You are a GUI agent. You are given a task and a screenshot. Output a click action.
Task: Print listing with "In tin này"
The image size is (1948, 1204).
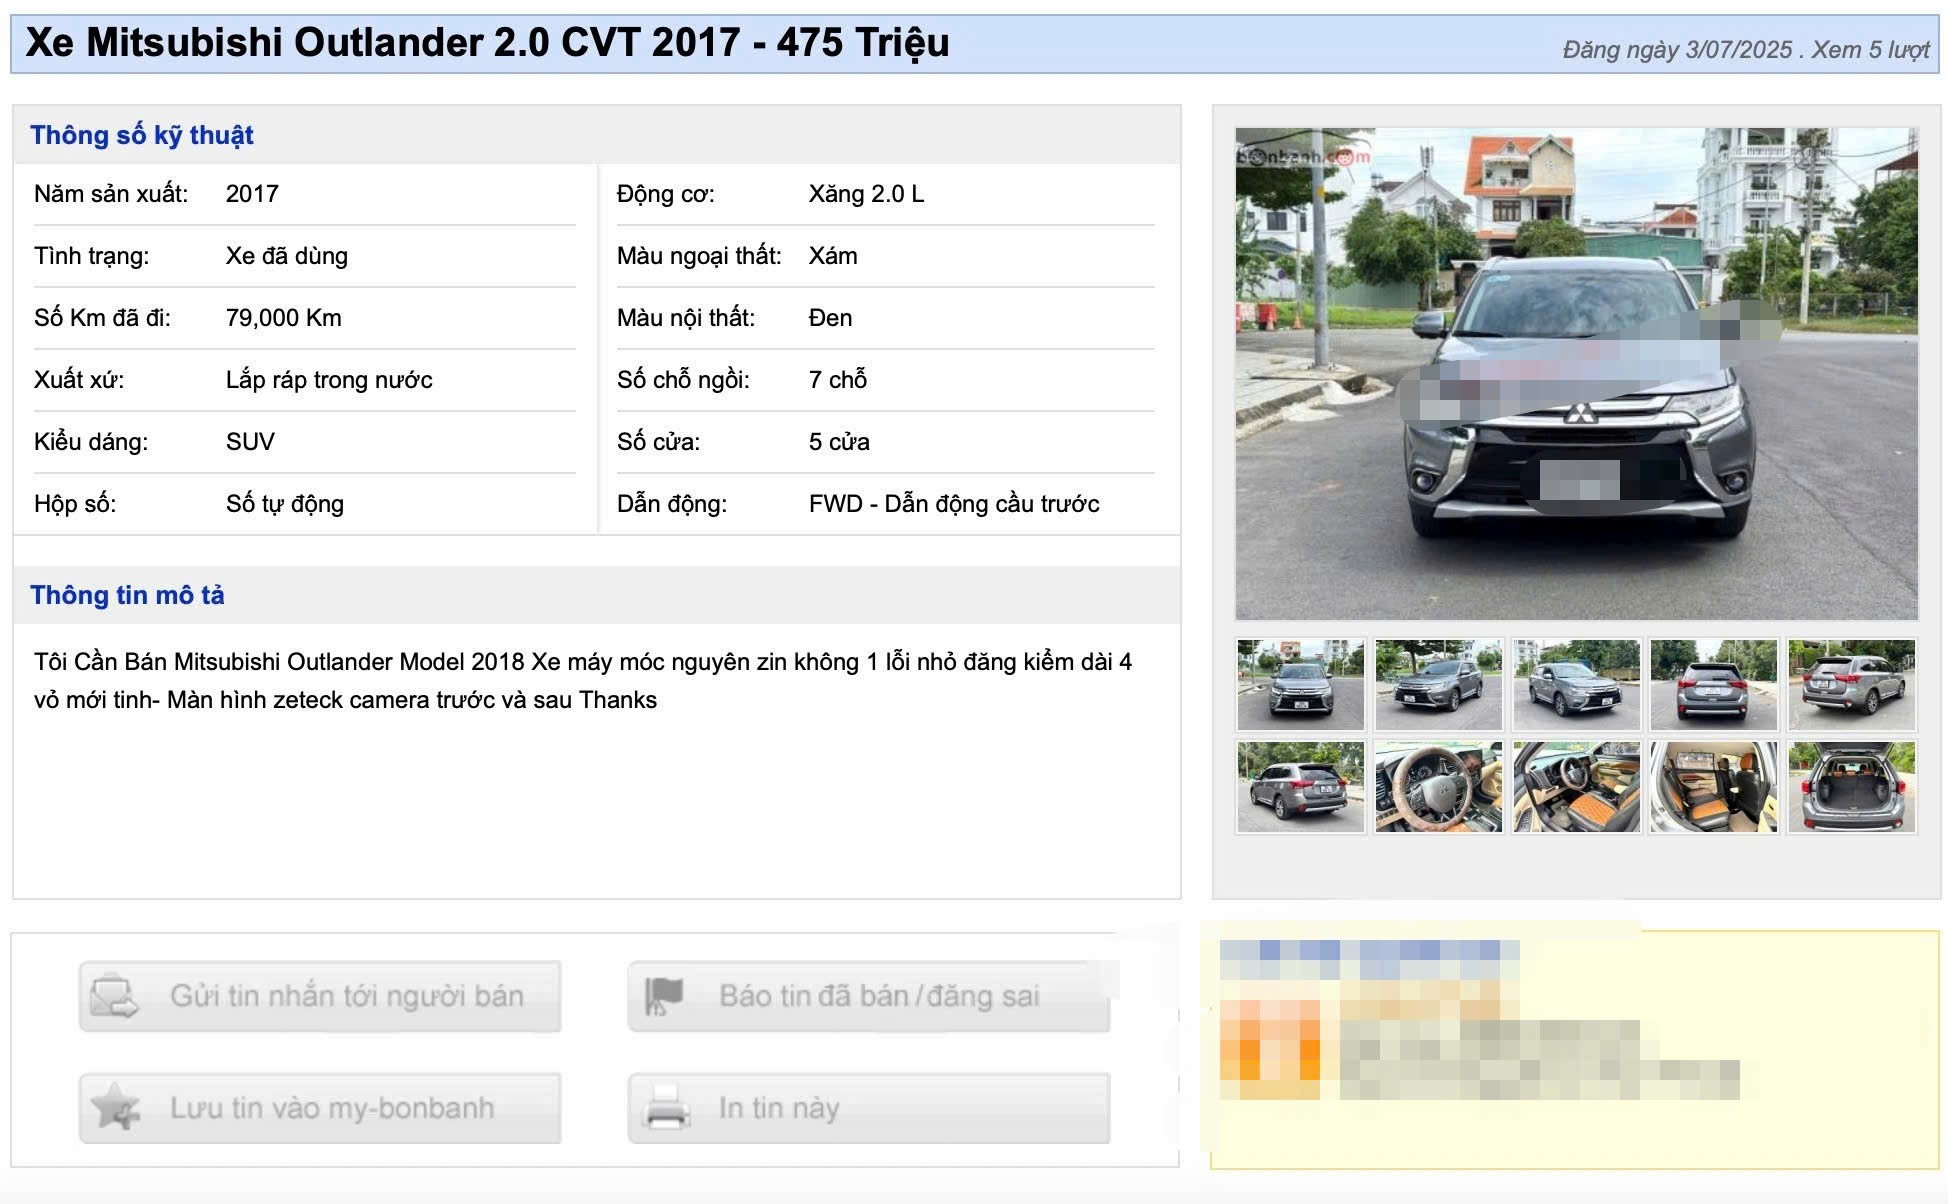tap(869, 1108)
